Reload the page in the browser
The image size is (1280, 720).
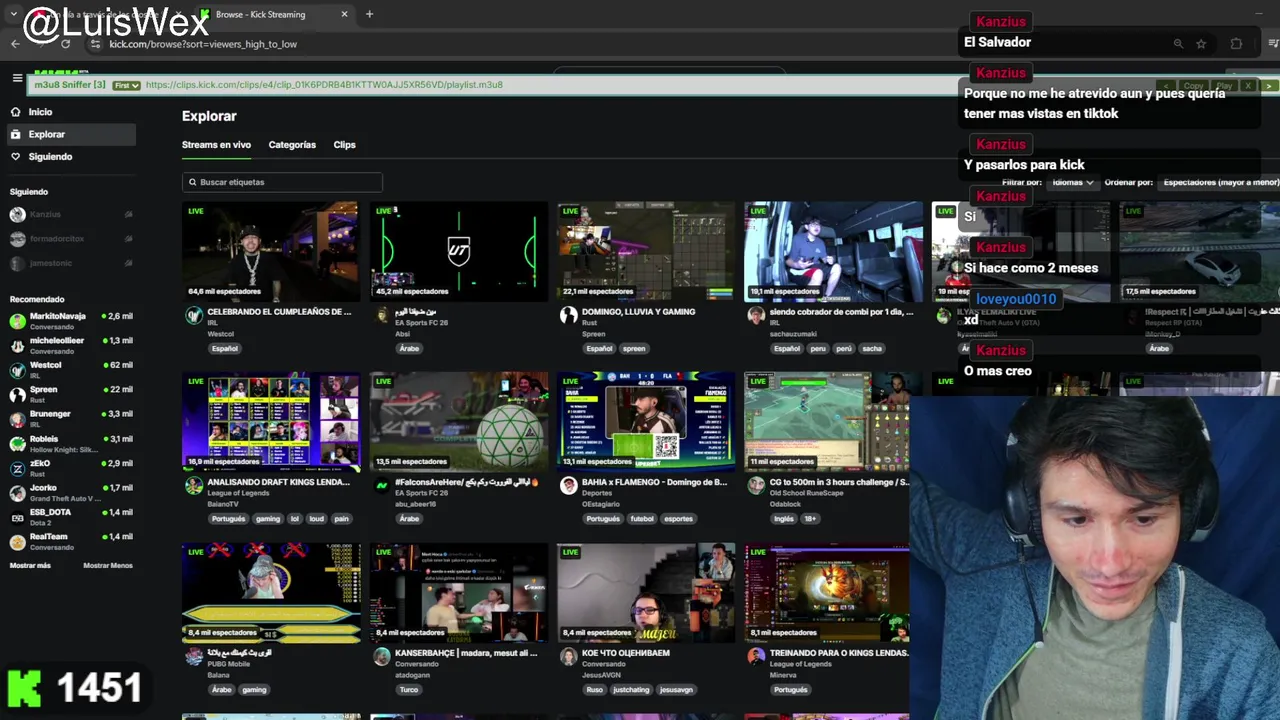point(66,44)
